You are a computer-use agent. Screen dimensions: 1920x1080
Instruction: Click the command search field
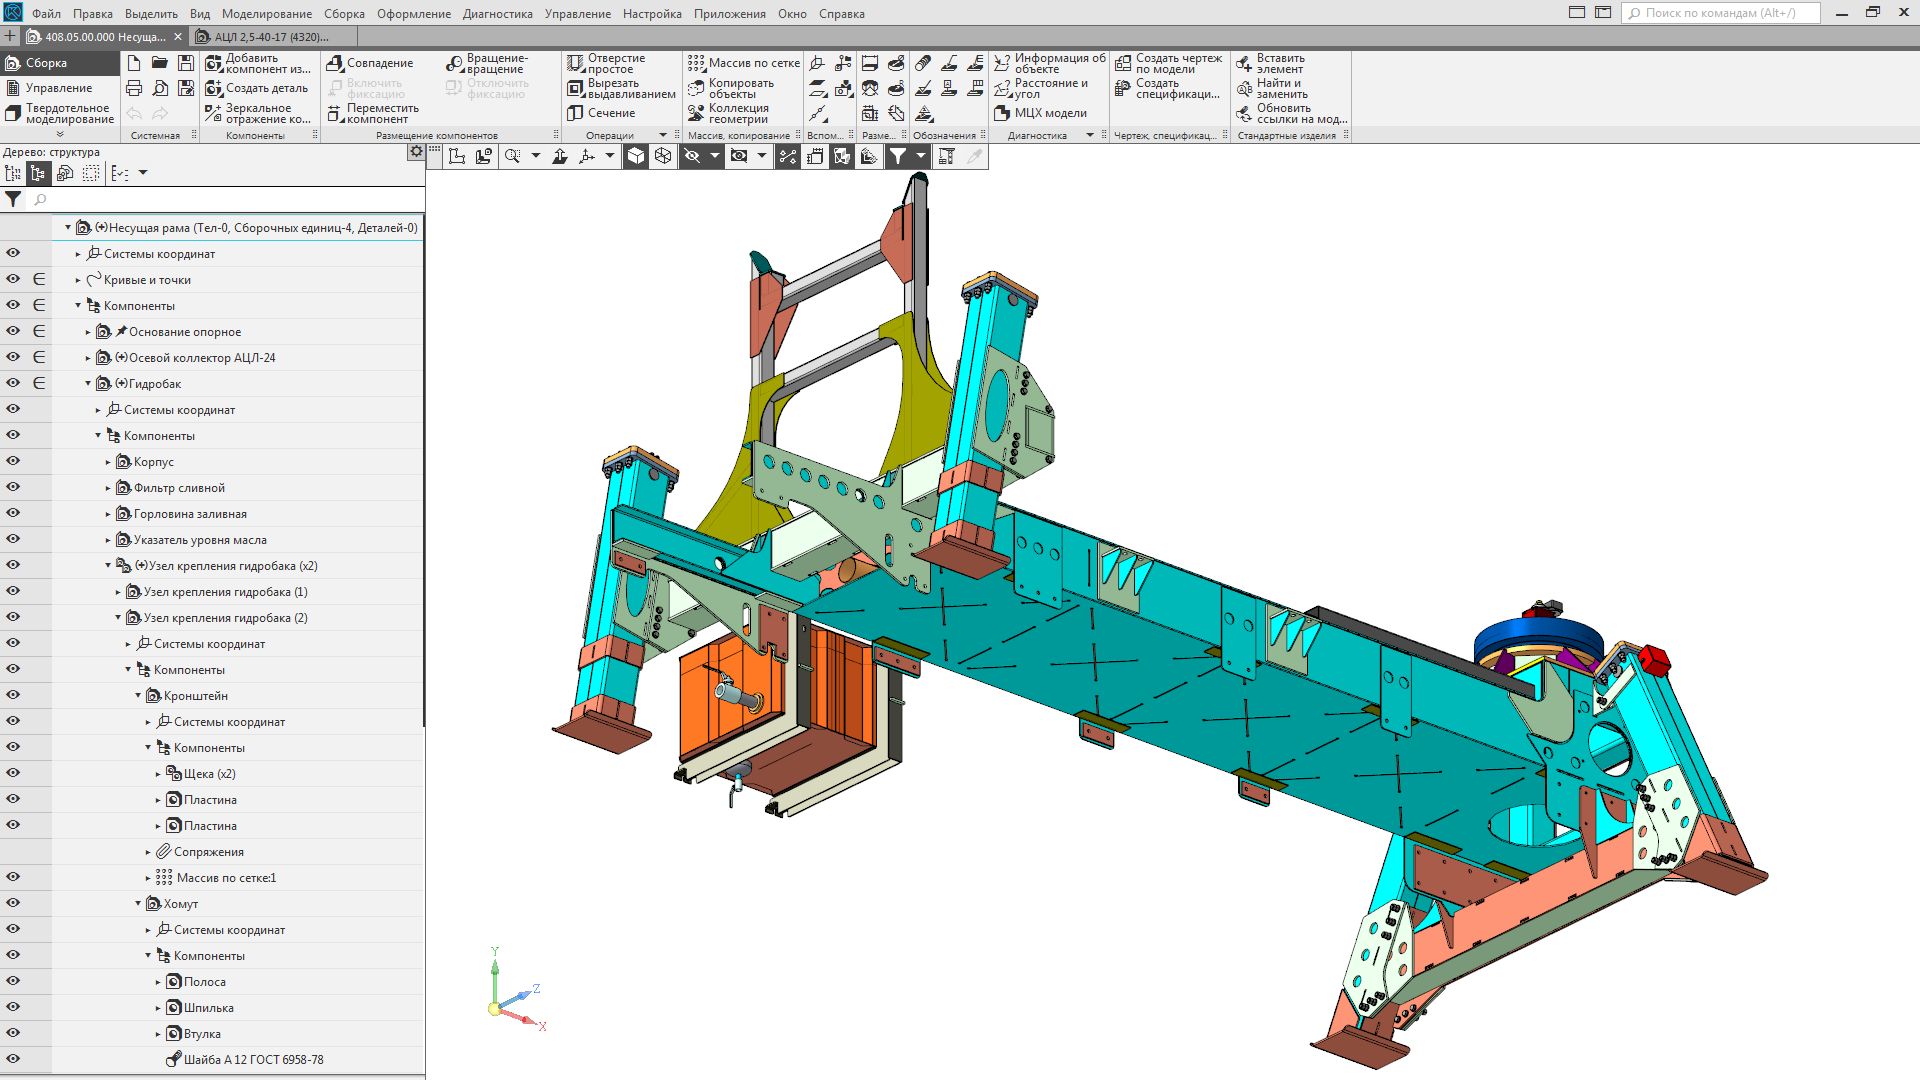1720,13
